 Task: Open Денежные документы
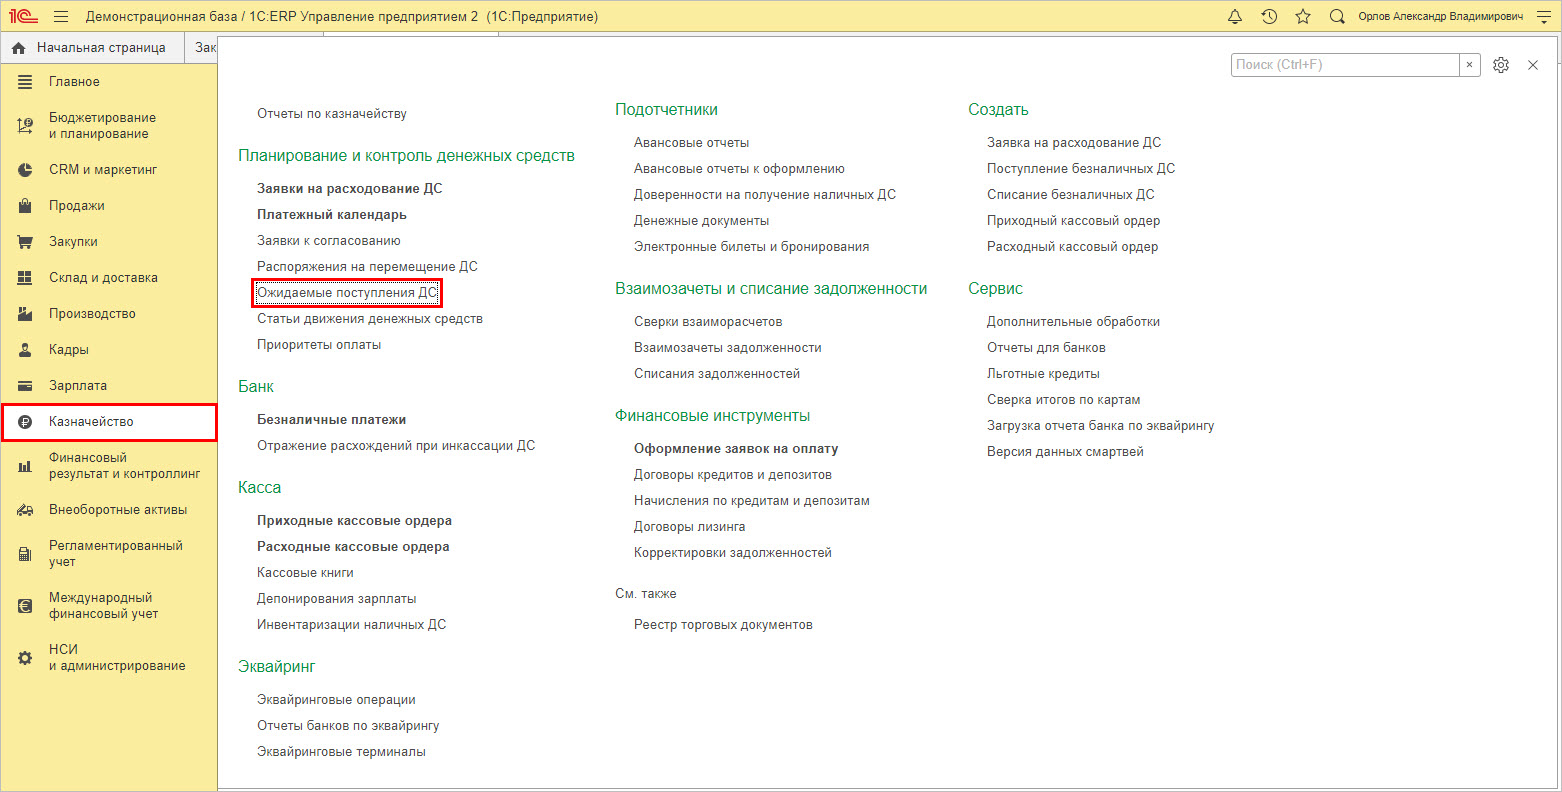tap(701, 220)
